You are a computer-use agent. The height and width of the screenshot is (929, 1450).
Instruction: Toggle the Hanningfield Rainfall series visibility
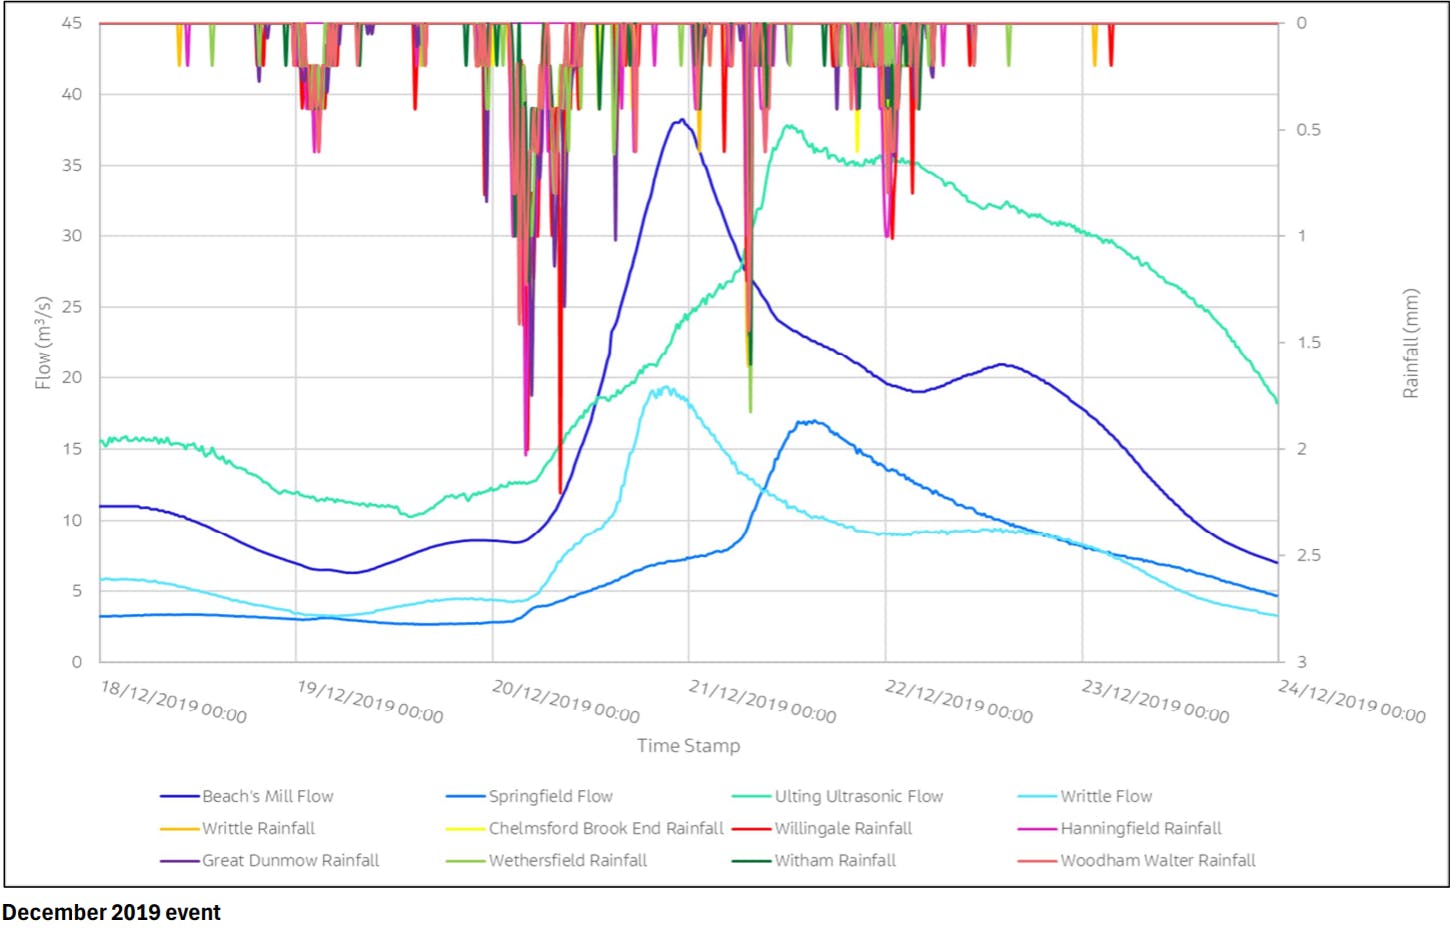click(x=1035, y=828)
